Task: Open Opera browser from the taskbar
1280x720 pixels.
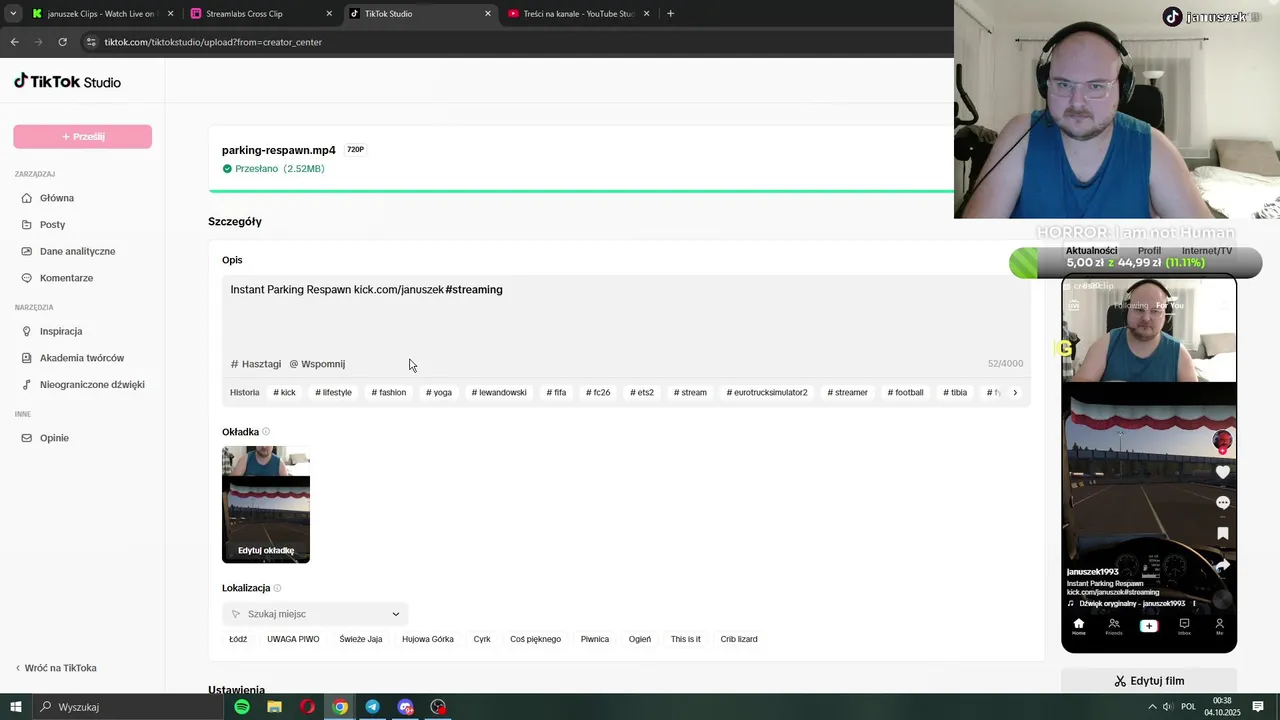Action: 307,707
